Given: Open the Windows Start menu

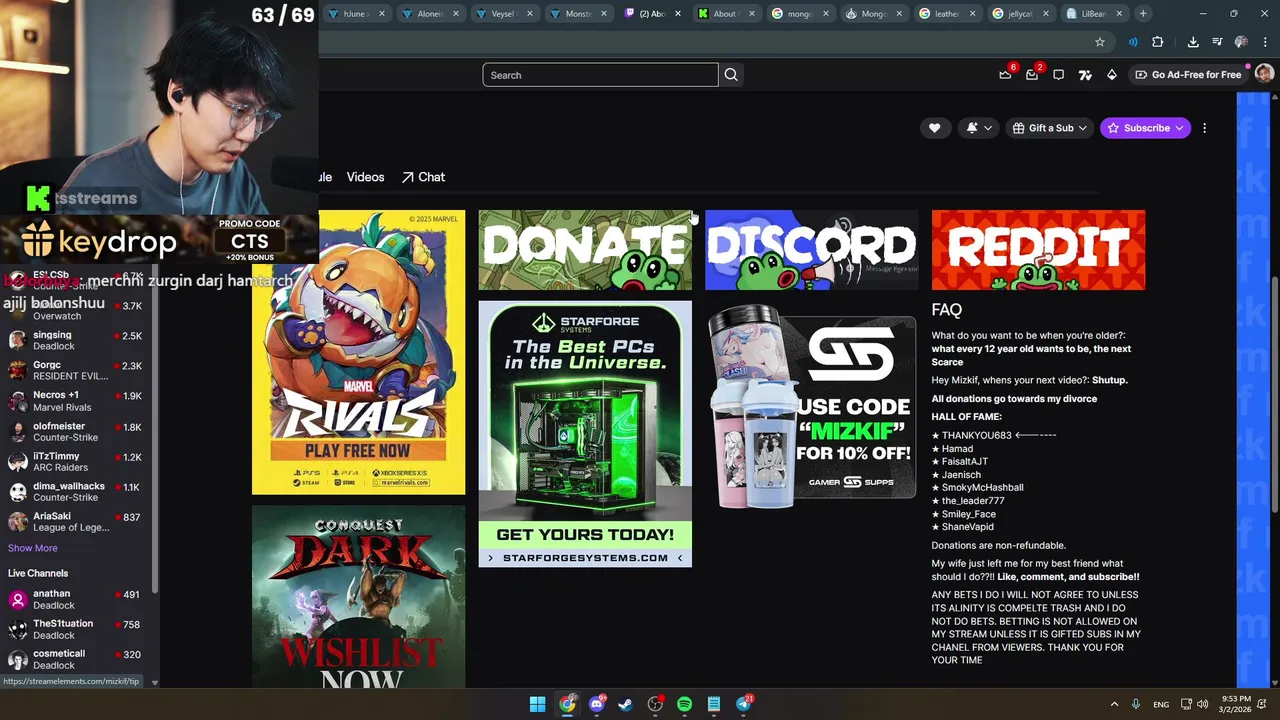Looking at the screenshot, I should (537, 704).
